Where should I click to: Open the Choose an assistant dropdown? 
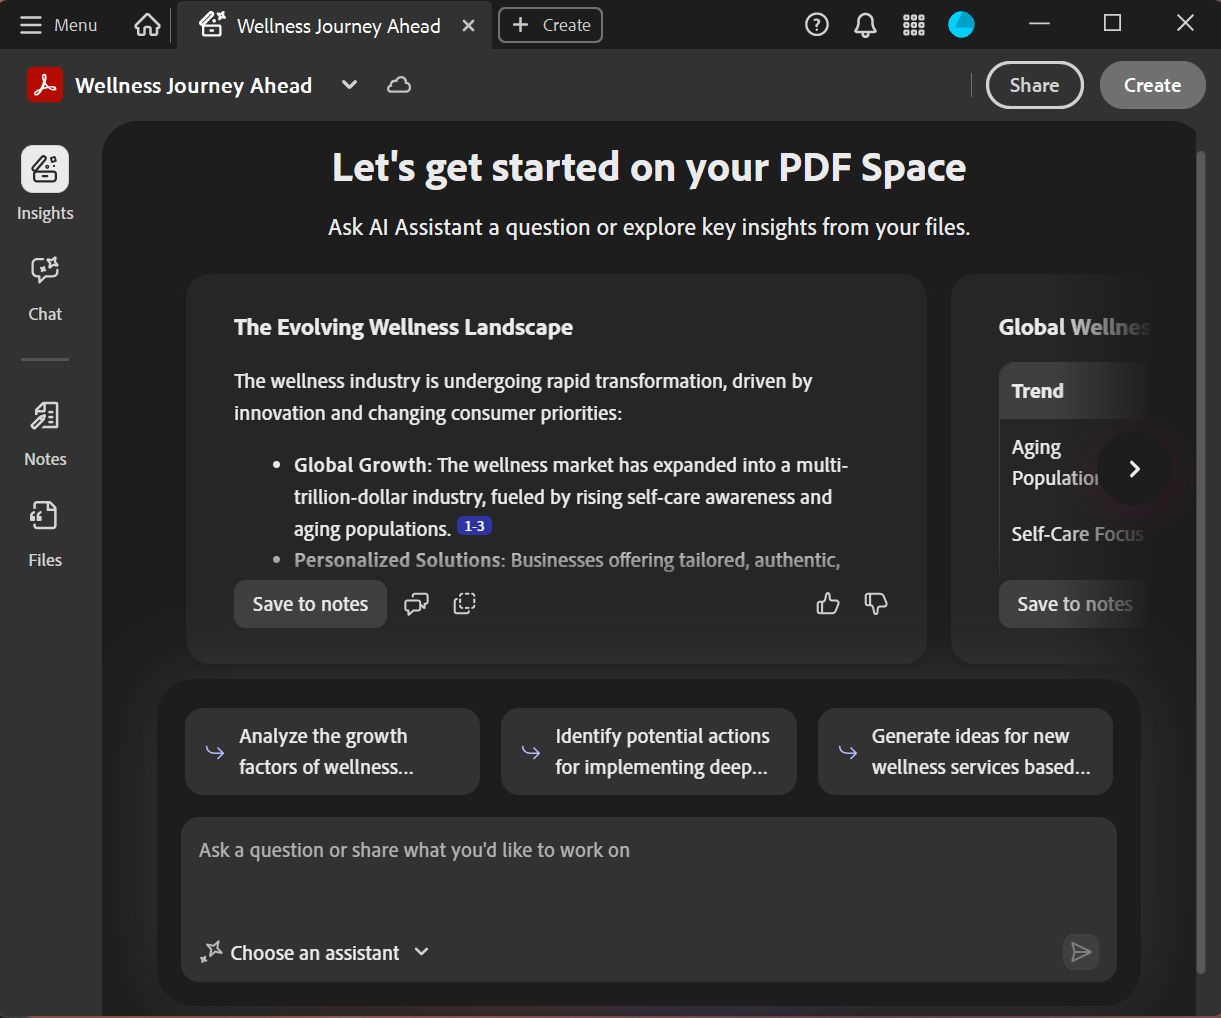click(315, 953)
